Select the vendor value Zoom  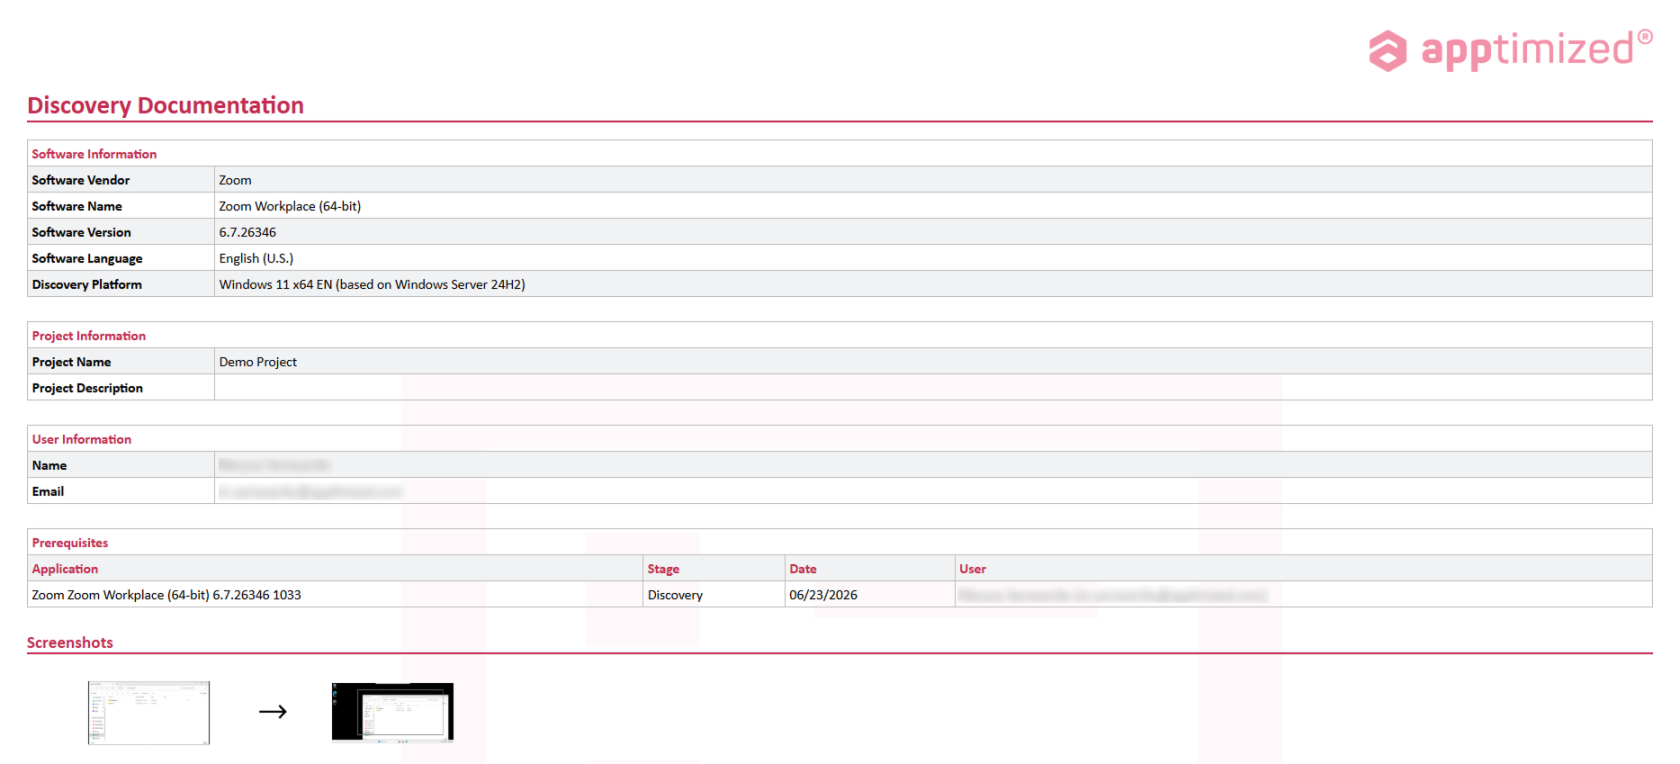(x=235, y=180)
